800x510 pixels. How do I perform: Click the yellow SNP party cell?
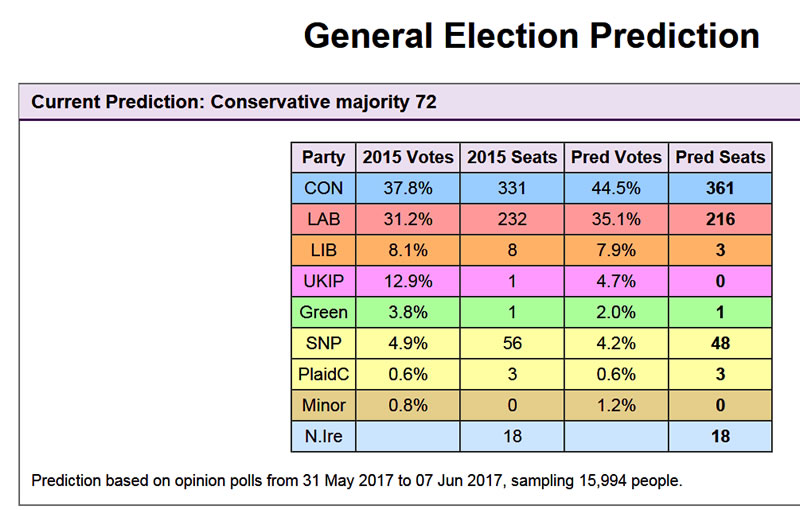pos(323,343)
